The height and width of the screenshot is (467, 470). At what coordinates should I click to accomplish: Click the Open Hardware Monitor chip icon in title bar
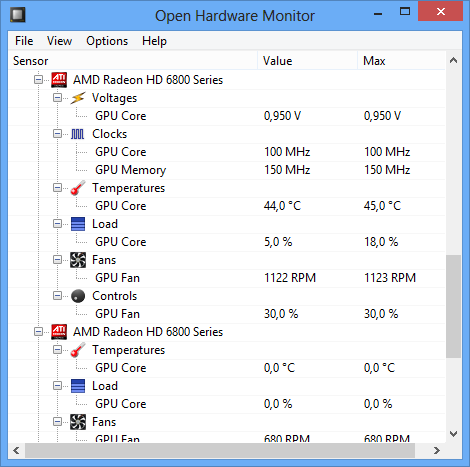pos(18,15)
